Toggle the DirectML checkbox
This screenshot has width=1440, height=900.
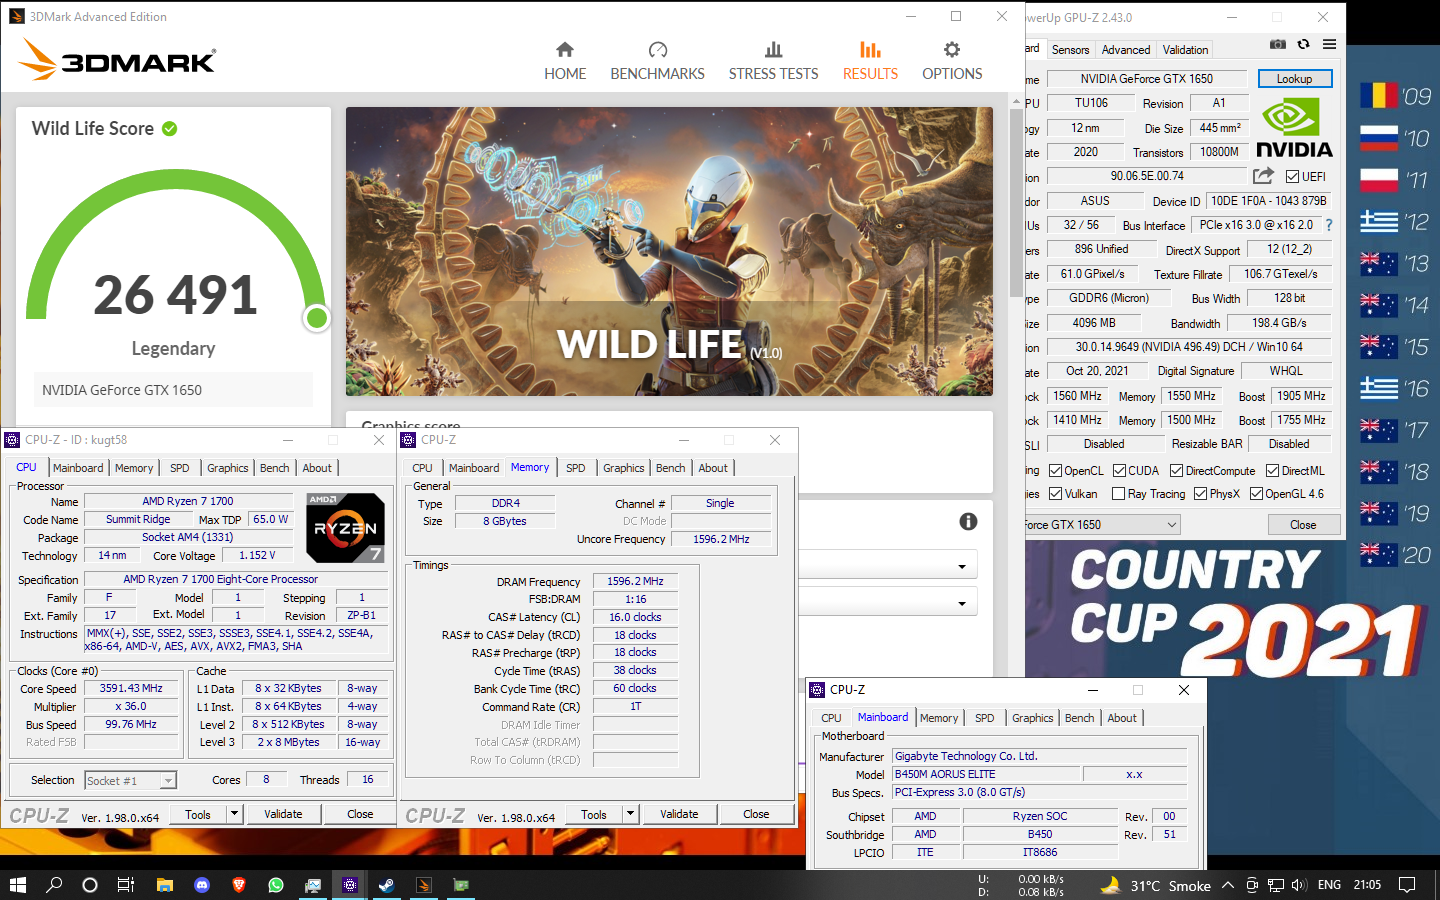click(x=1272, y=471)
